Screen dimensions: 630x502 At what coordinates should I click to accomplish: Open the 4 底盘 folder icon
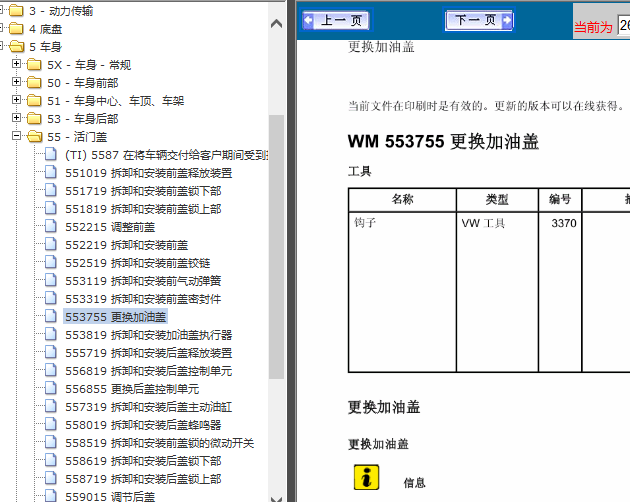(x=16, y=28)
